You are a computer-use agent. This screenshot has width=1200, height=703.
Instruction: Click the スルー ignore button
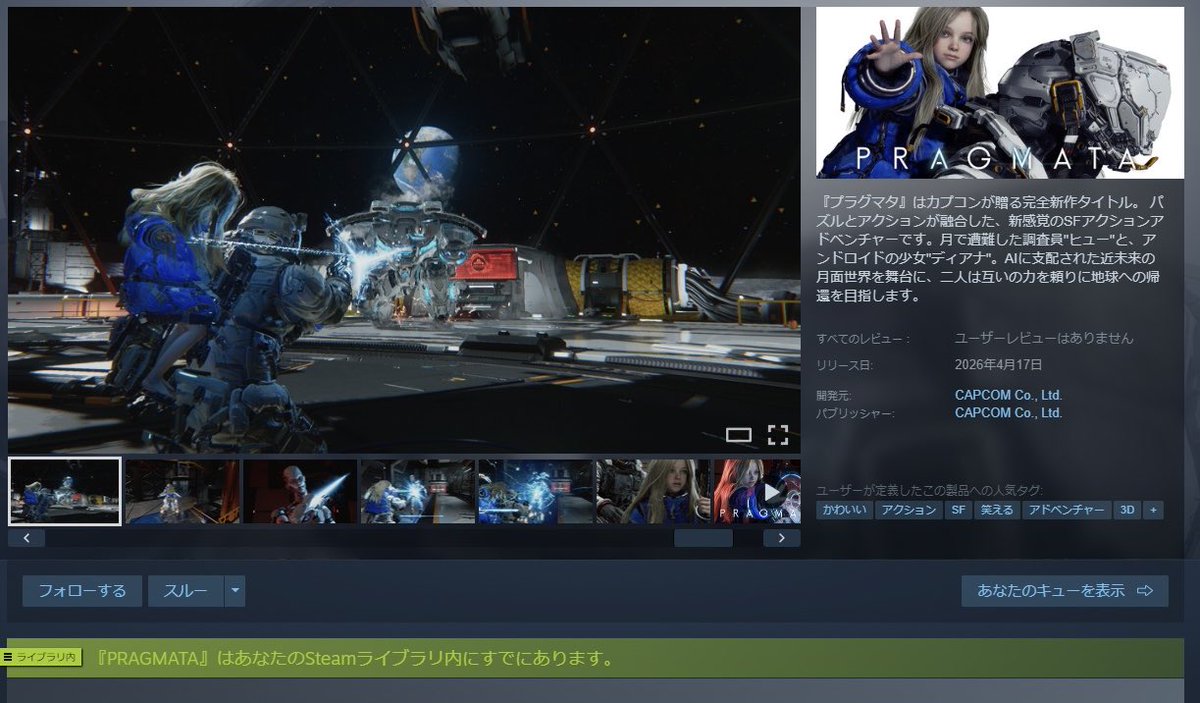point(186,591)
